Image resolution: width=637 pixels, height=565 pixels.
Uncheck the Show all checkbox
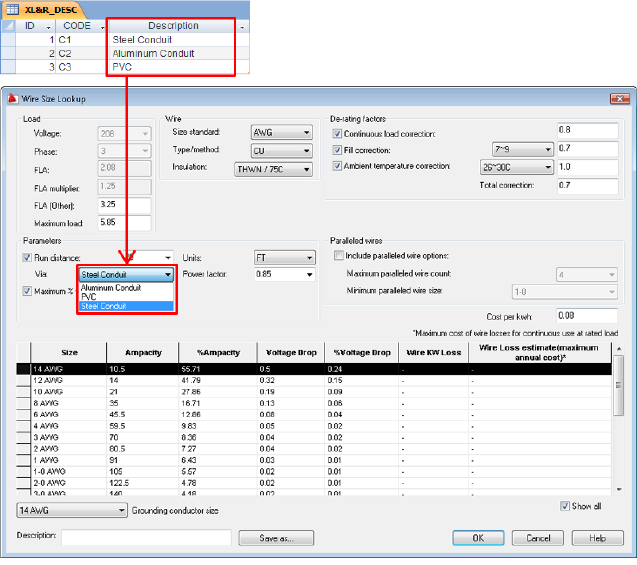pos(565,506)
